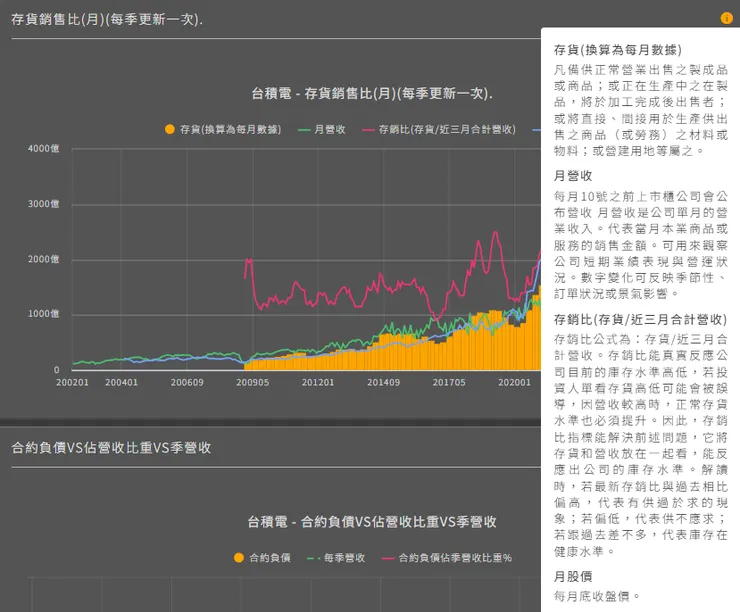740x612 pixels.
Task: Click the 200609 x-axis label
Action: tap(187, 382)
